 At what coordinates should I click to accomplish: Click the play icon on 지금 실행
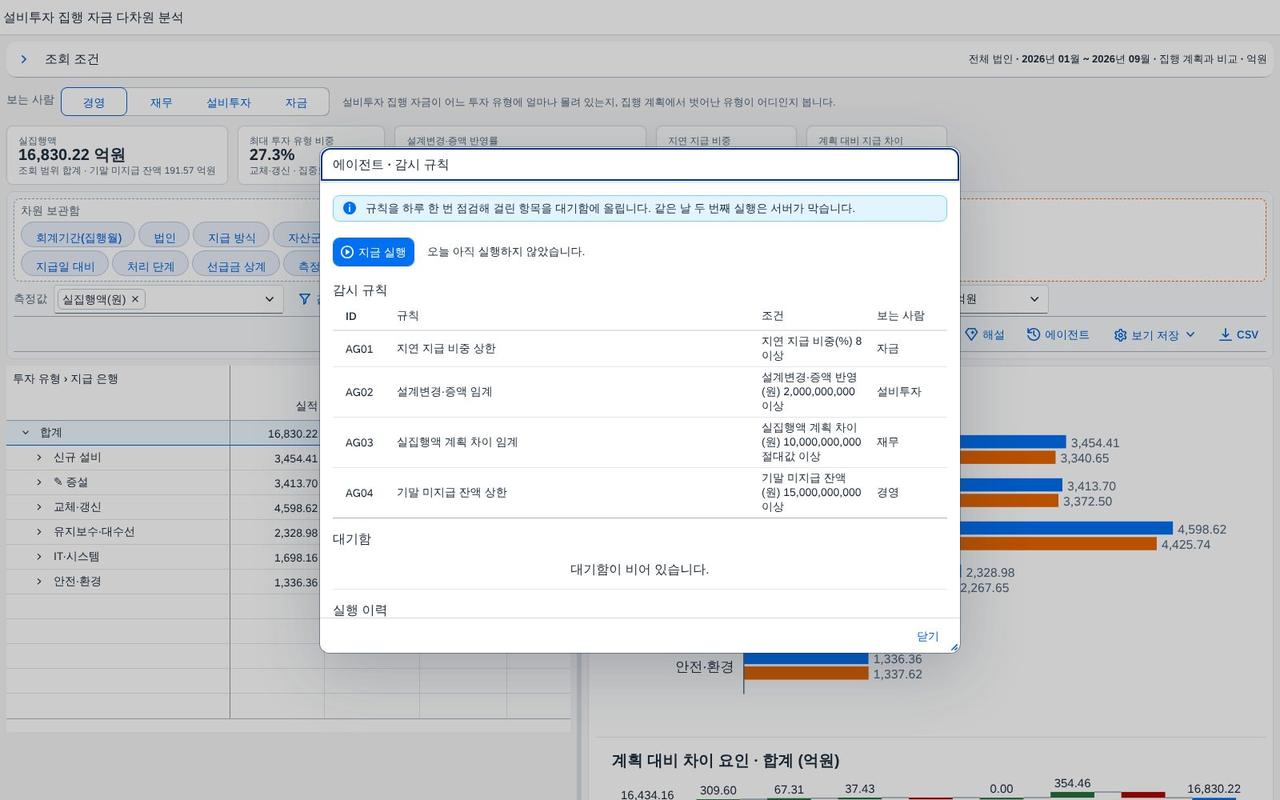click(x=347, y=252)
